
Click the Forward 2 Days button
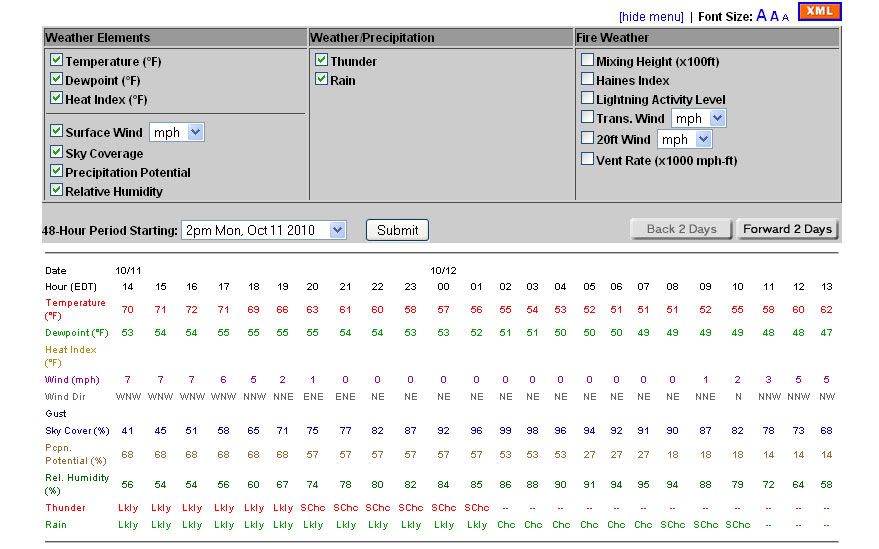tap(787, 229)
